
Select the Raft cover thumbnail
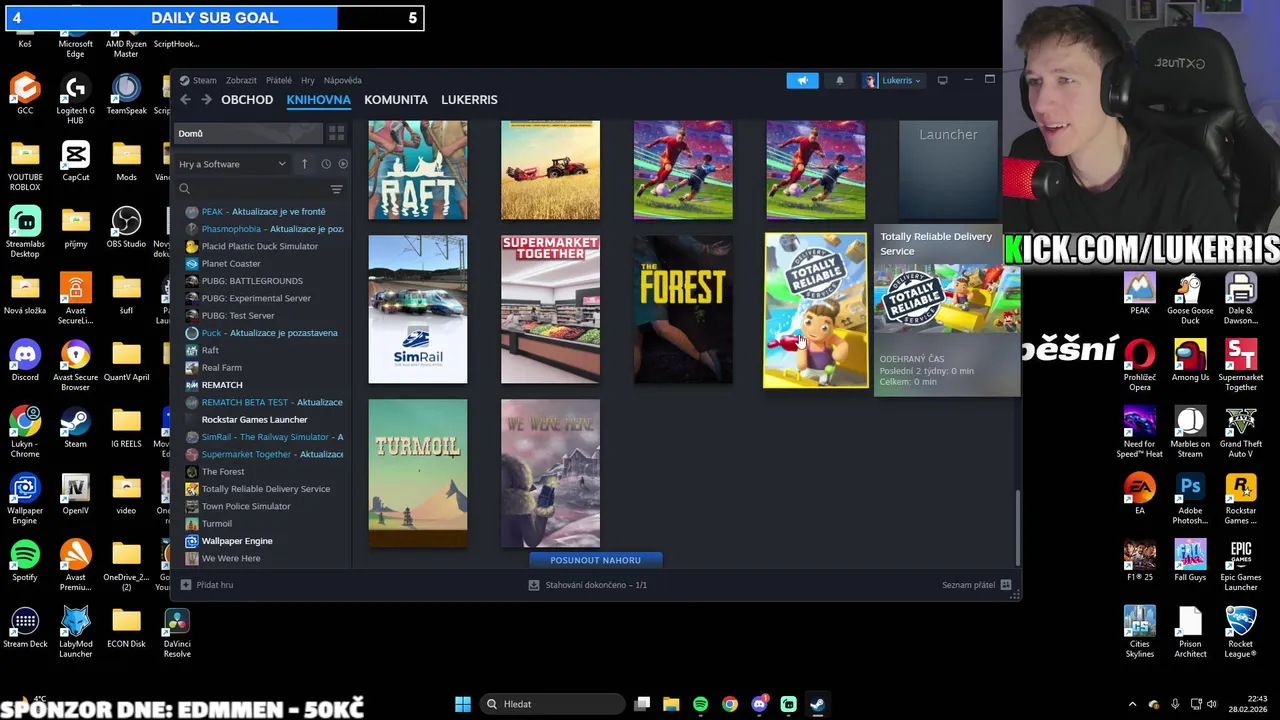coord(418,170)
